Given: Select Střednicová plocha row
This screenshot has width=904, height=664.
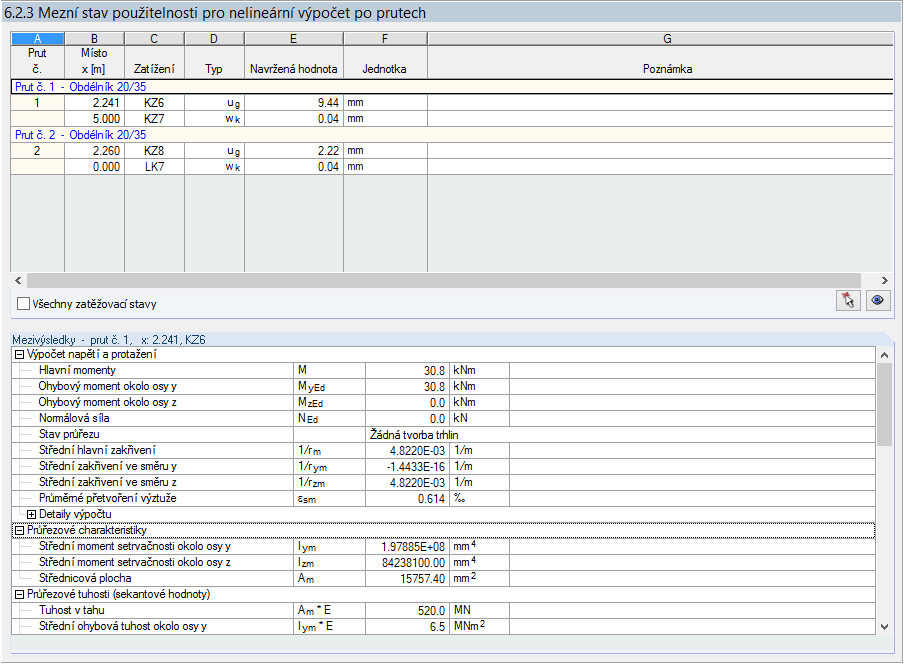Looking at the screenshot, I should (x=443, y=578).
